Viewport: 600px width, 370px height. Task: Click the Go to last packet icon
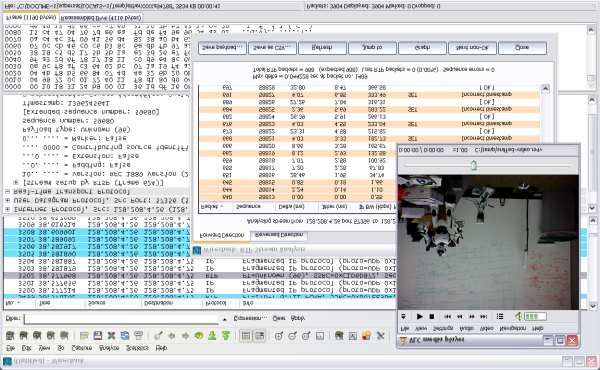click(226, 336)
